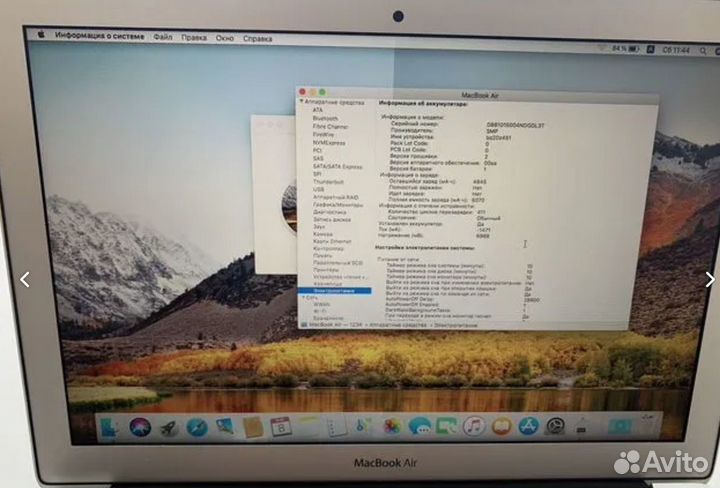Select Принтеры in the sidebar
The width and height of the screenshot is (720, 488).
[x=326, y=270]
